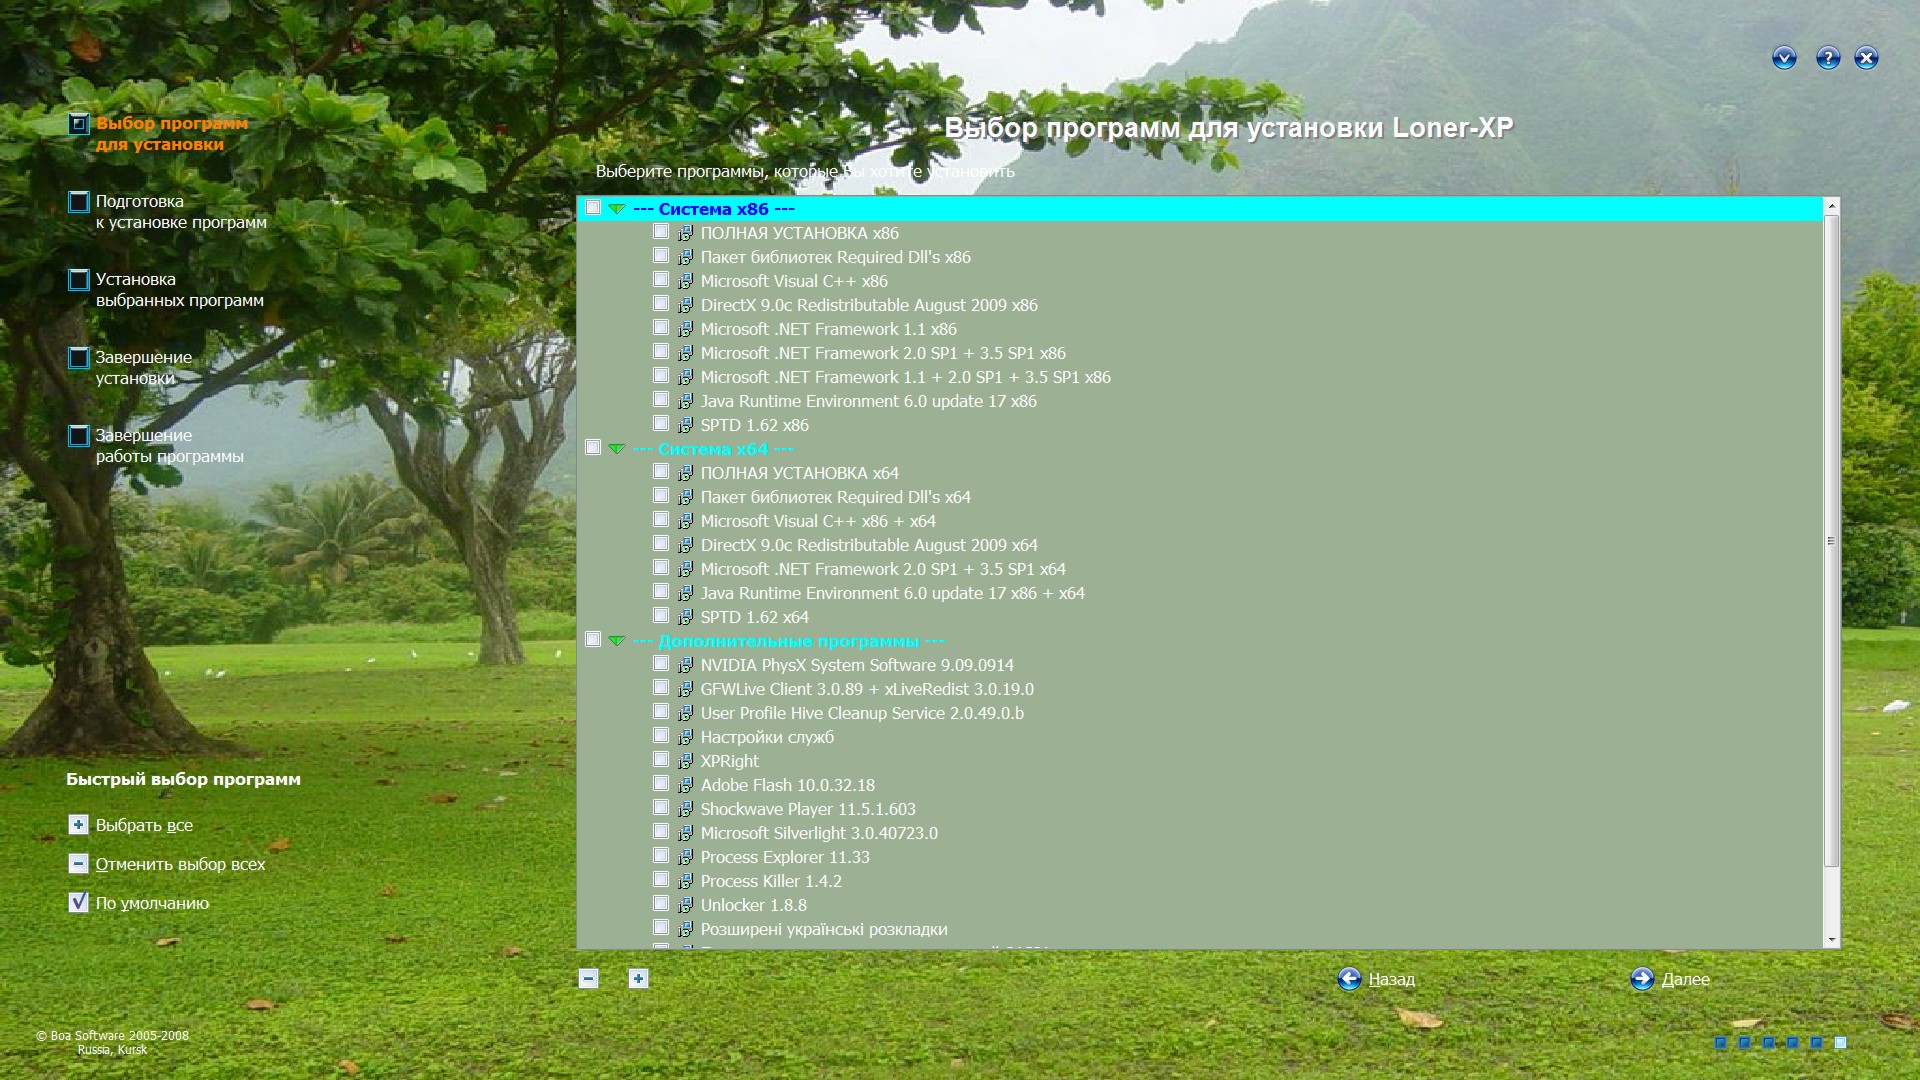Select the NVIDIA PhysX System Software item
The width and height of the screenshot is (1920, 1080).
pyautogui.click(x=856, y=665)
